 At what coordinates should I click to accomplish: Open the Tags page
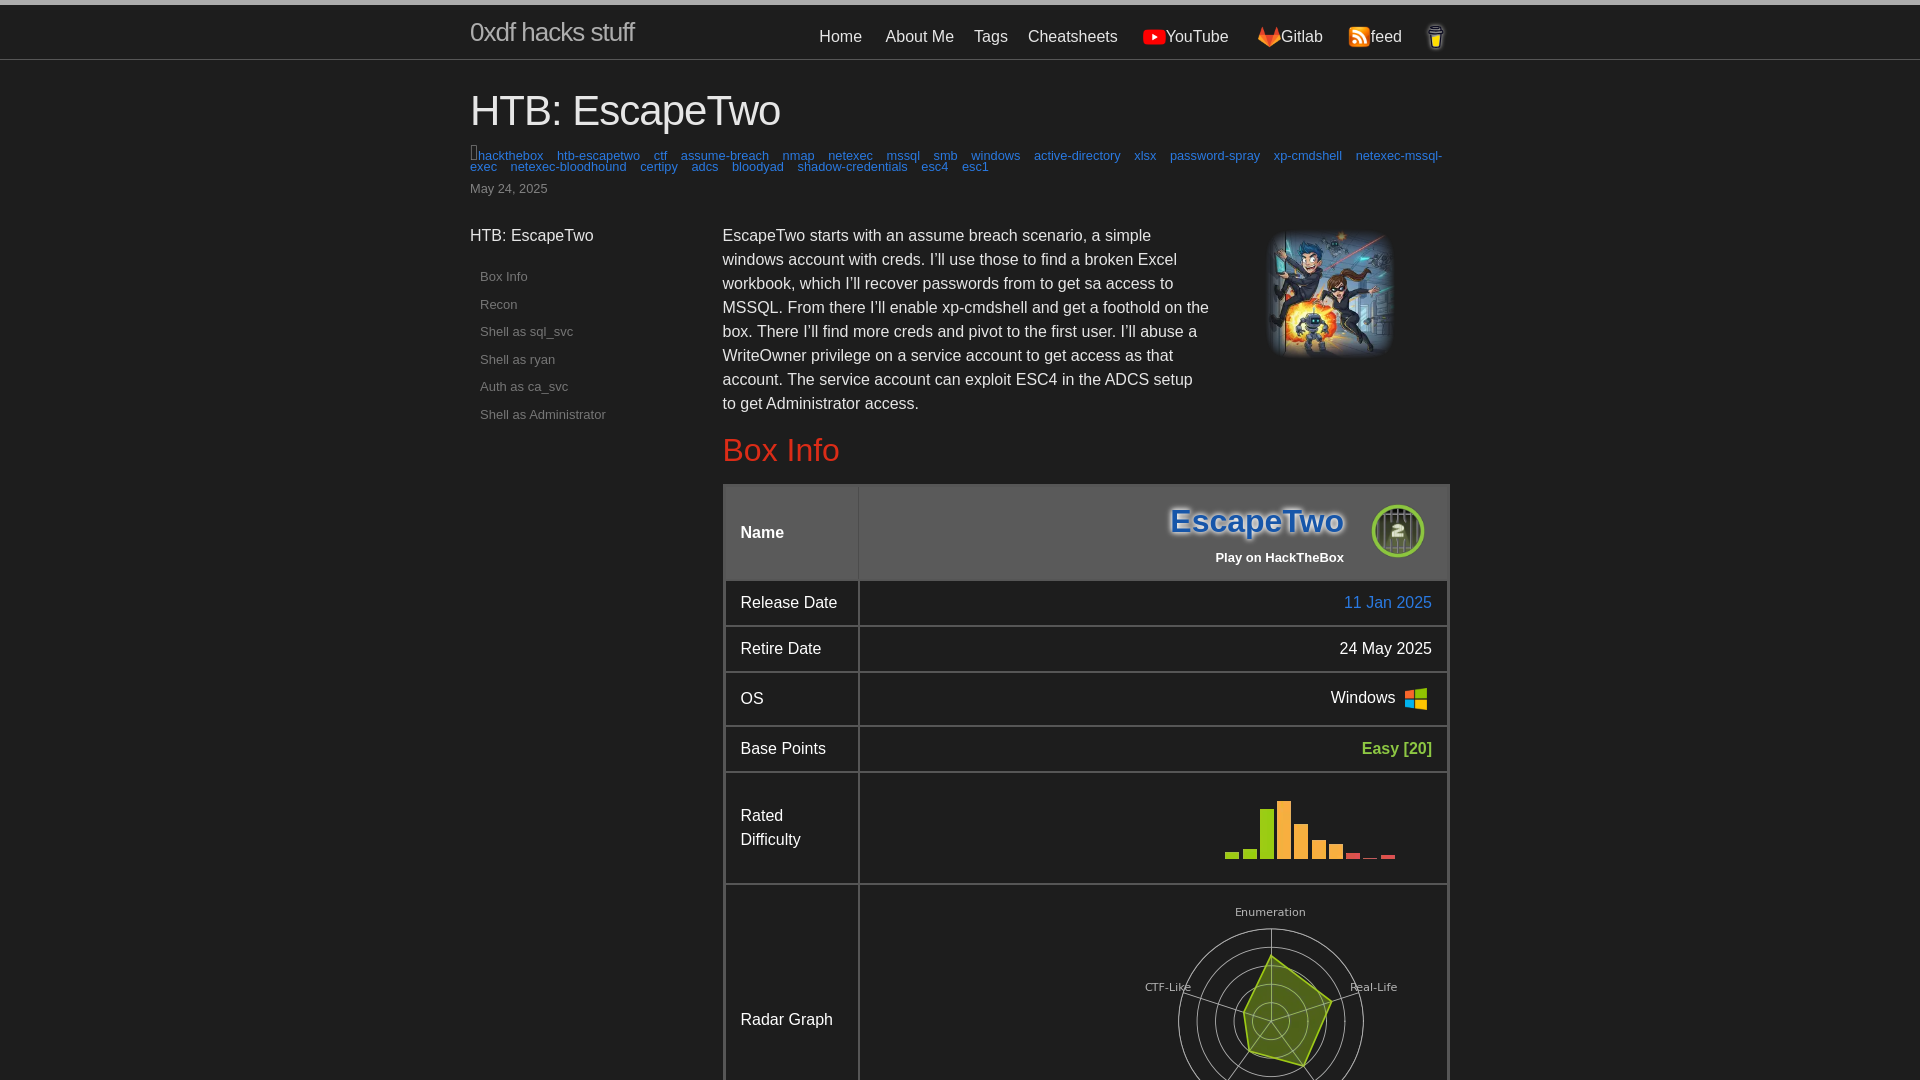(990, 37)
